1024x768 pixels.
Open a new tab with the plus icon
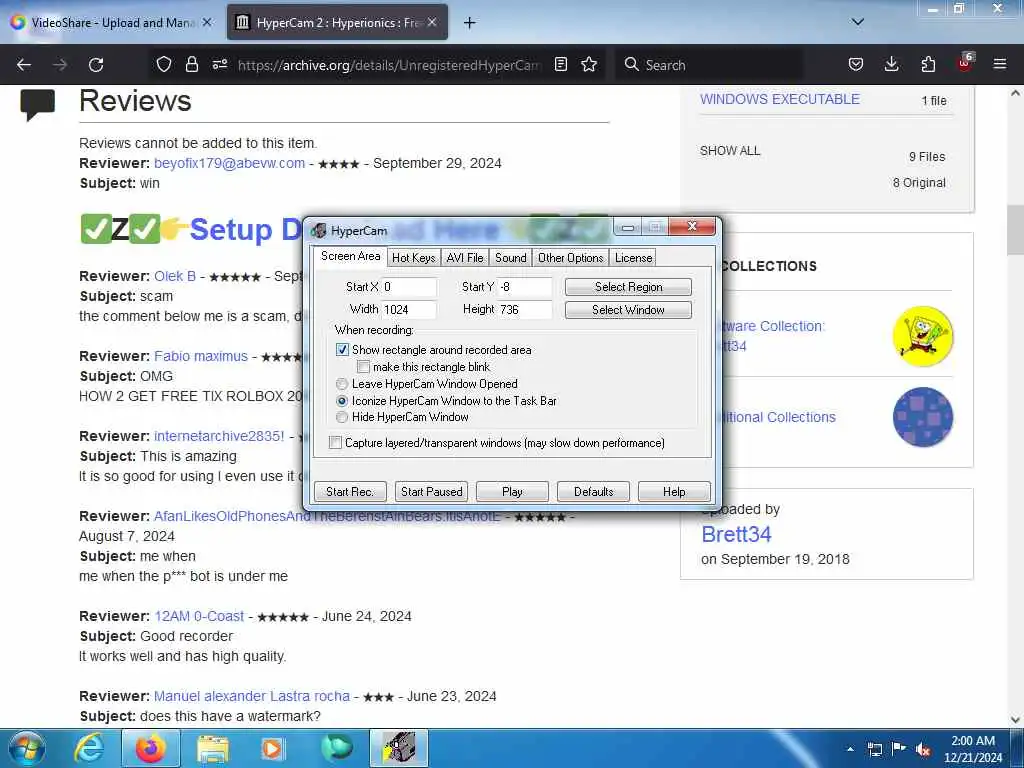[470, 23]
